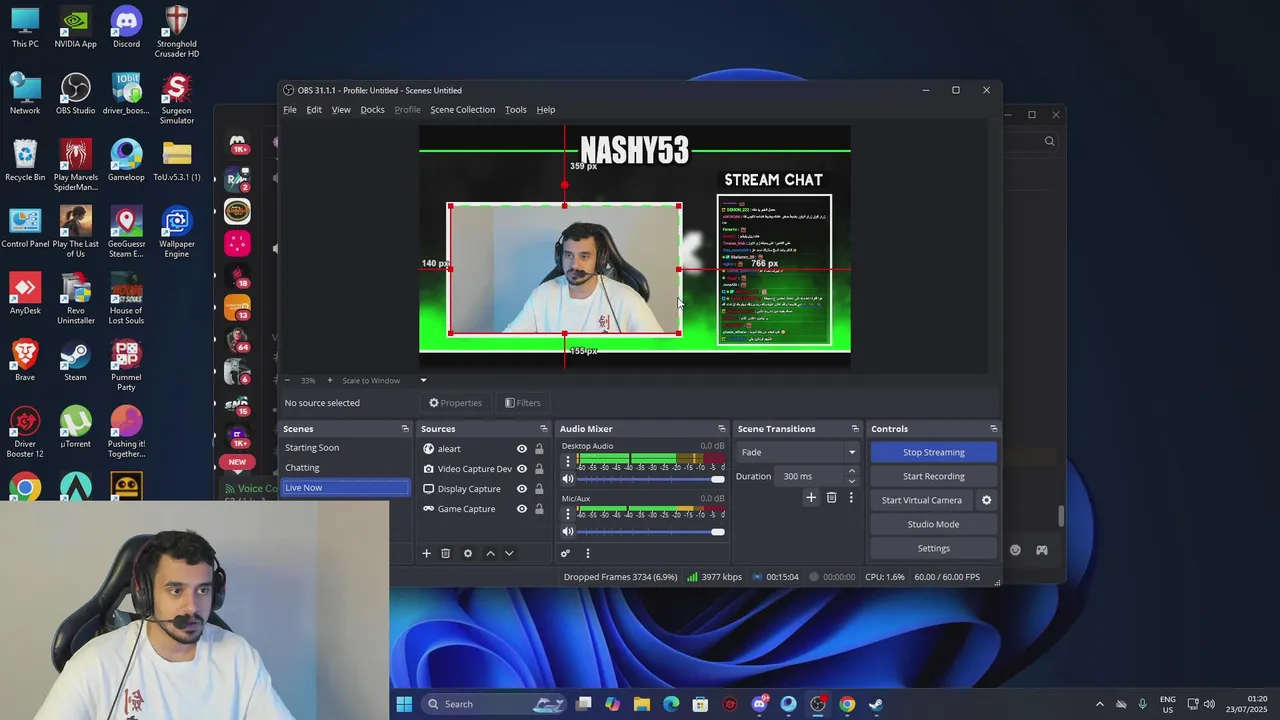
Task: Mute Desktop Audio speaker icon
Action: [x=568, y=479]
